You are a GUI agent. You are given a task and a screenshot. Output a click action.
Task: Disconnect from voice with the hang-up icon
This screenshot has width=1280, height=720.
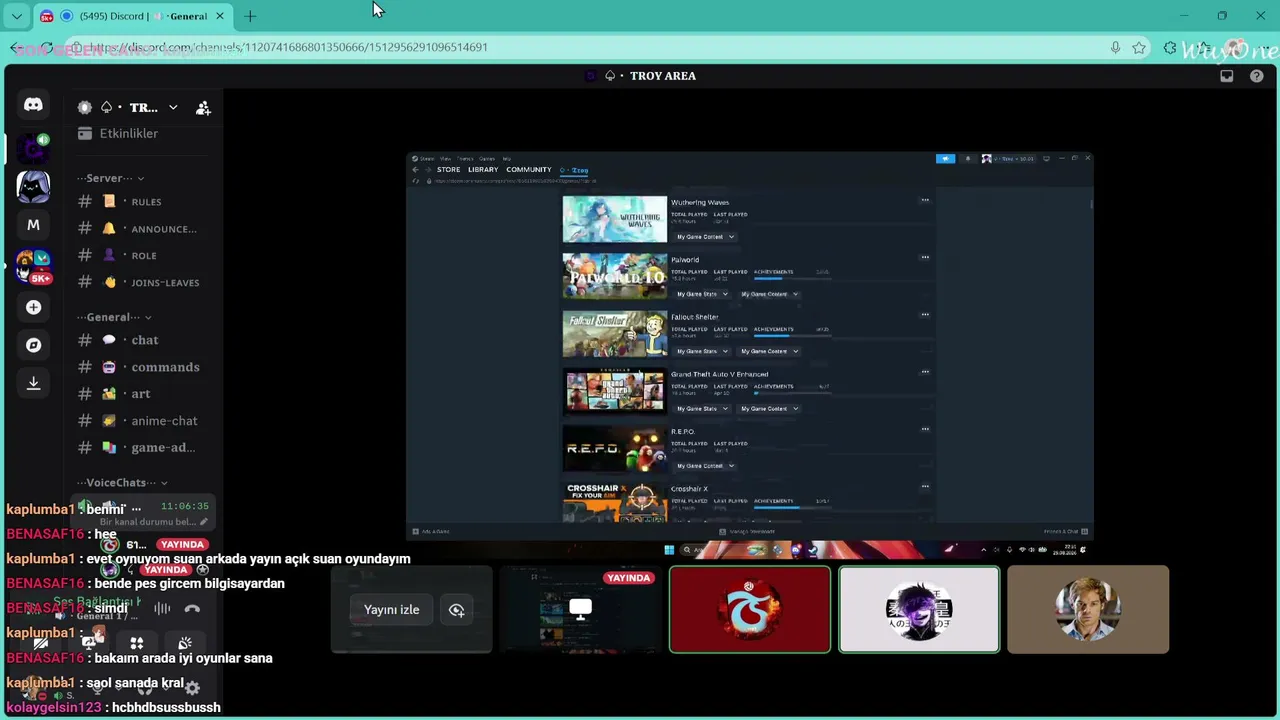pos(192,608)
